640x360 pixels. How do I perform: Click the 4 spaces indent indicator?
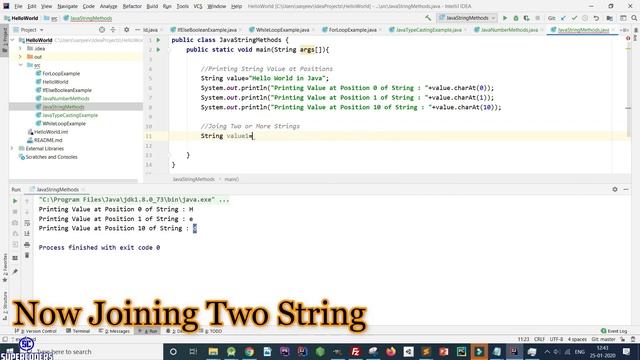[577, 339]
